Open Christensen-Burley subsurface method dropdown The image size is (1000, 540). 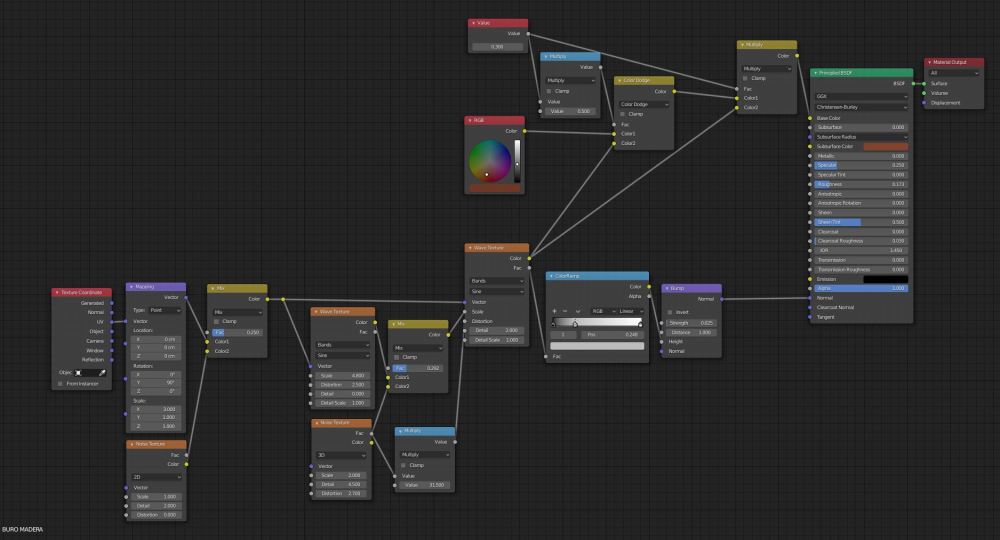tap(861, 107)
